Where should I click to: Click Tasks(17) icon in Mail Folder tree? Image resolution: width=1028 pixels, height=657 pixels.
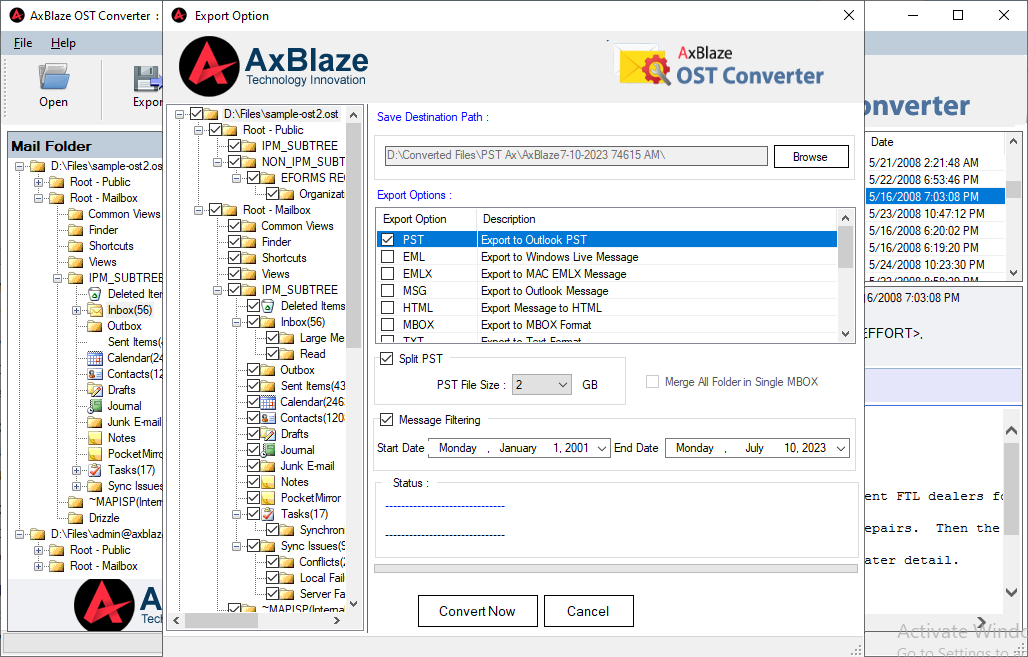[x=95, y=470]
